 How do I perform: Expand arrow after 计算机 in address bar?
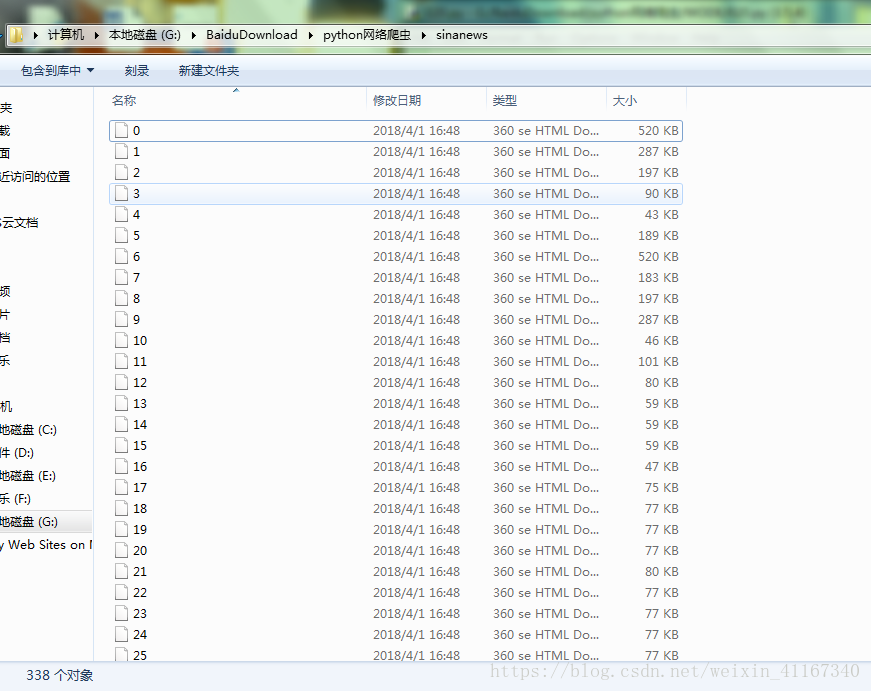[x=97, y=35]
